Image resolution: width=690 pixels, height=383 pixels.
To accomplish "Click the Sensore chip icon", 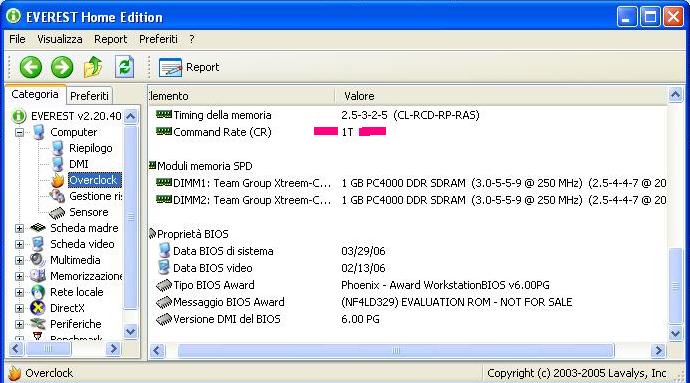I will coord(58,213).
